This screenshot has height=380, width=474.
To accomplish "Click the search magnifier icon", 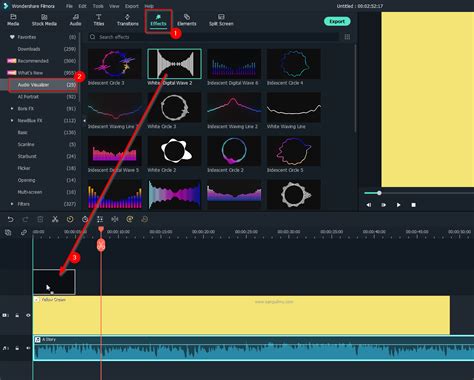I will tap(92, 37).
